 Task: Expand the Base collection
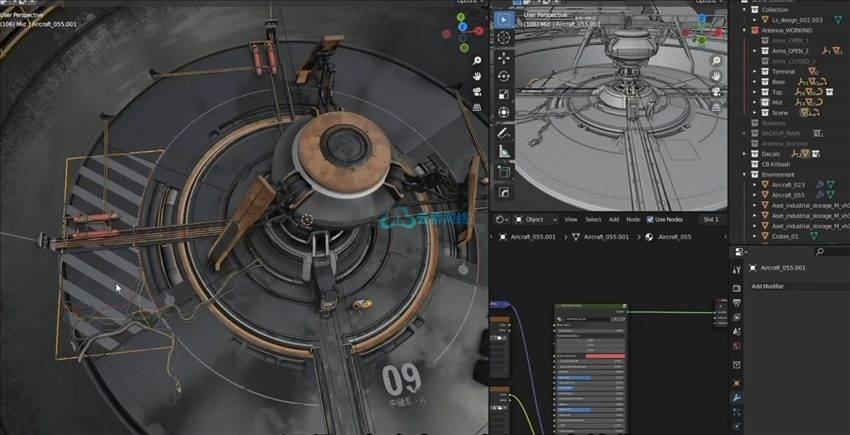pyautogui.click(x=755, y=82)
